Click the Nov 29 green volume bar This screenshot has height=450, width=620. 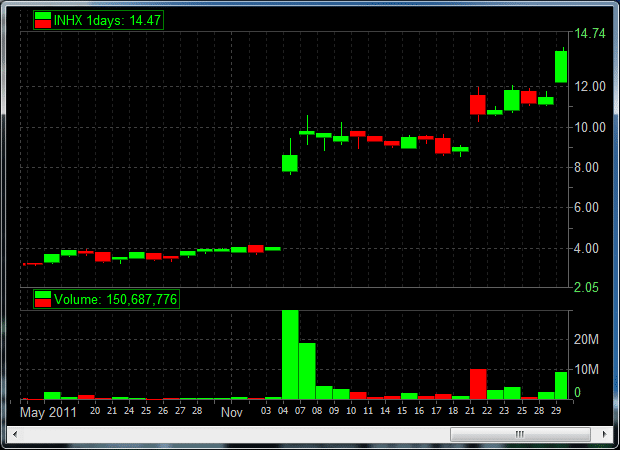pos(561,386)
